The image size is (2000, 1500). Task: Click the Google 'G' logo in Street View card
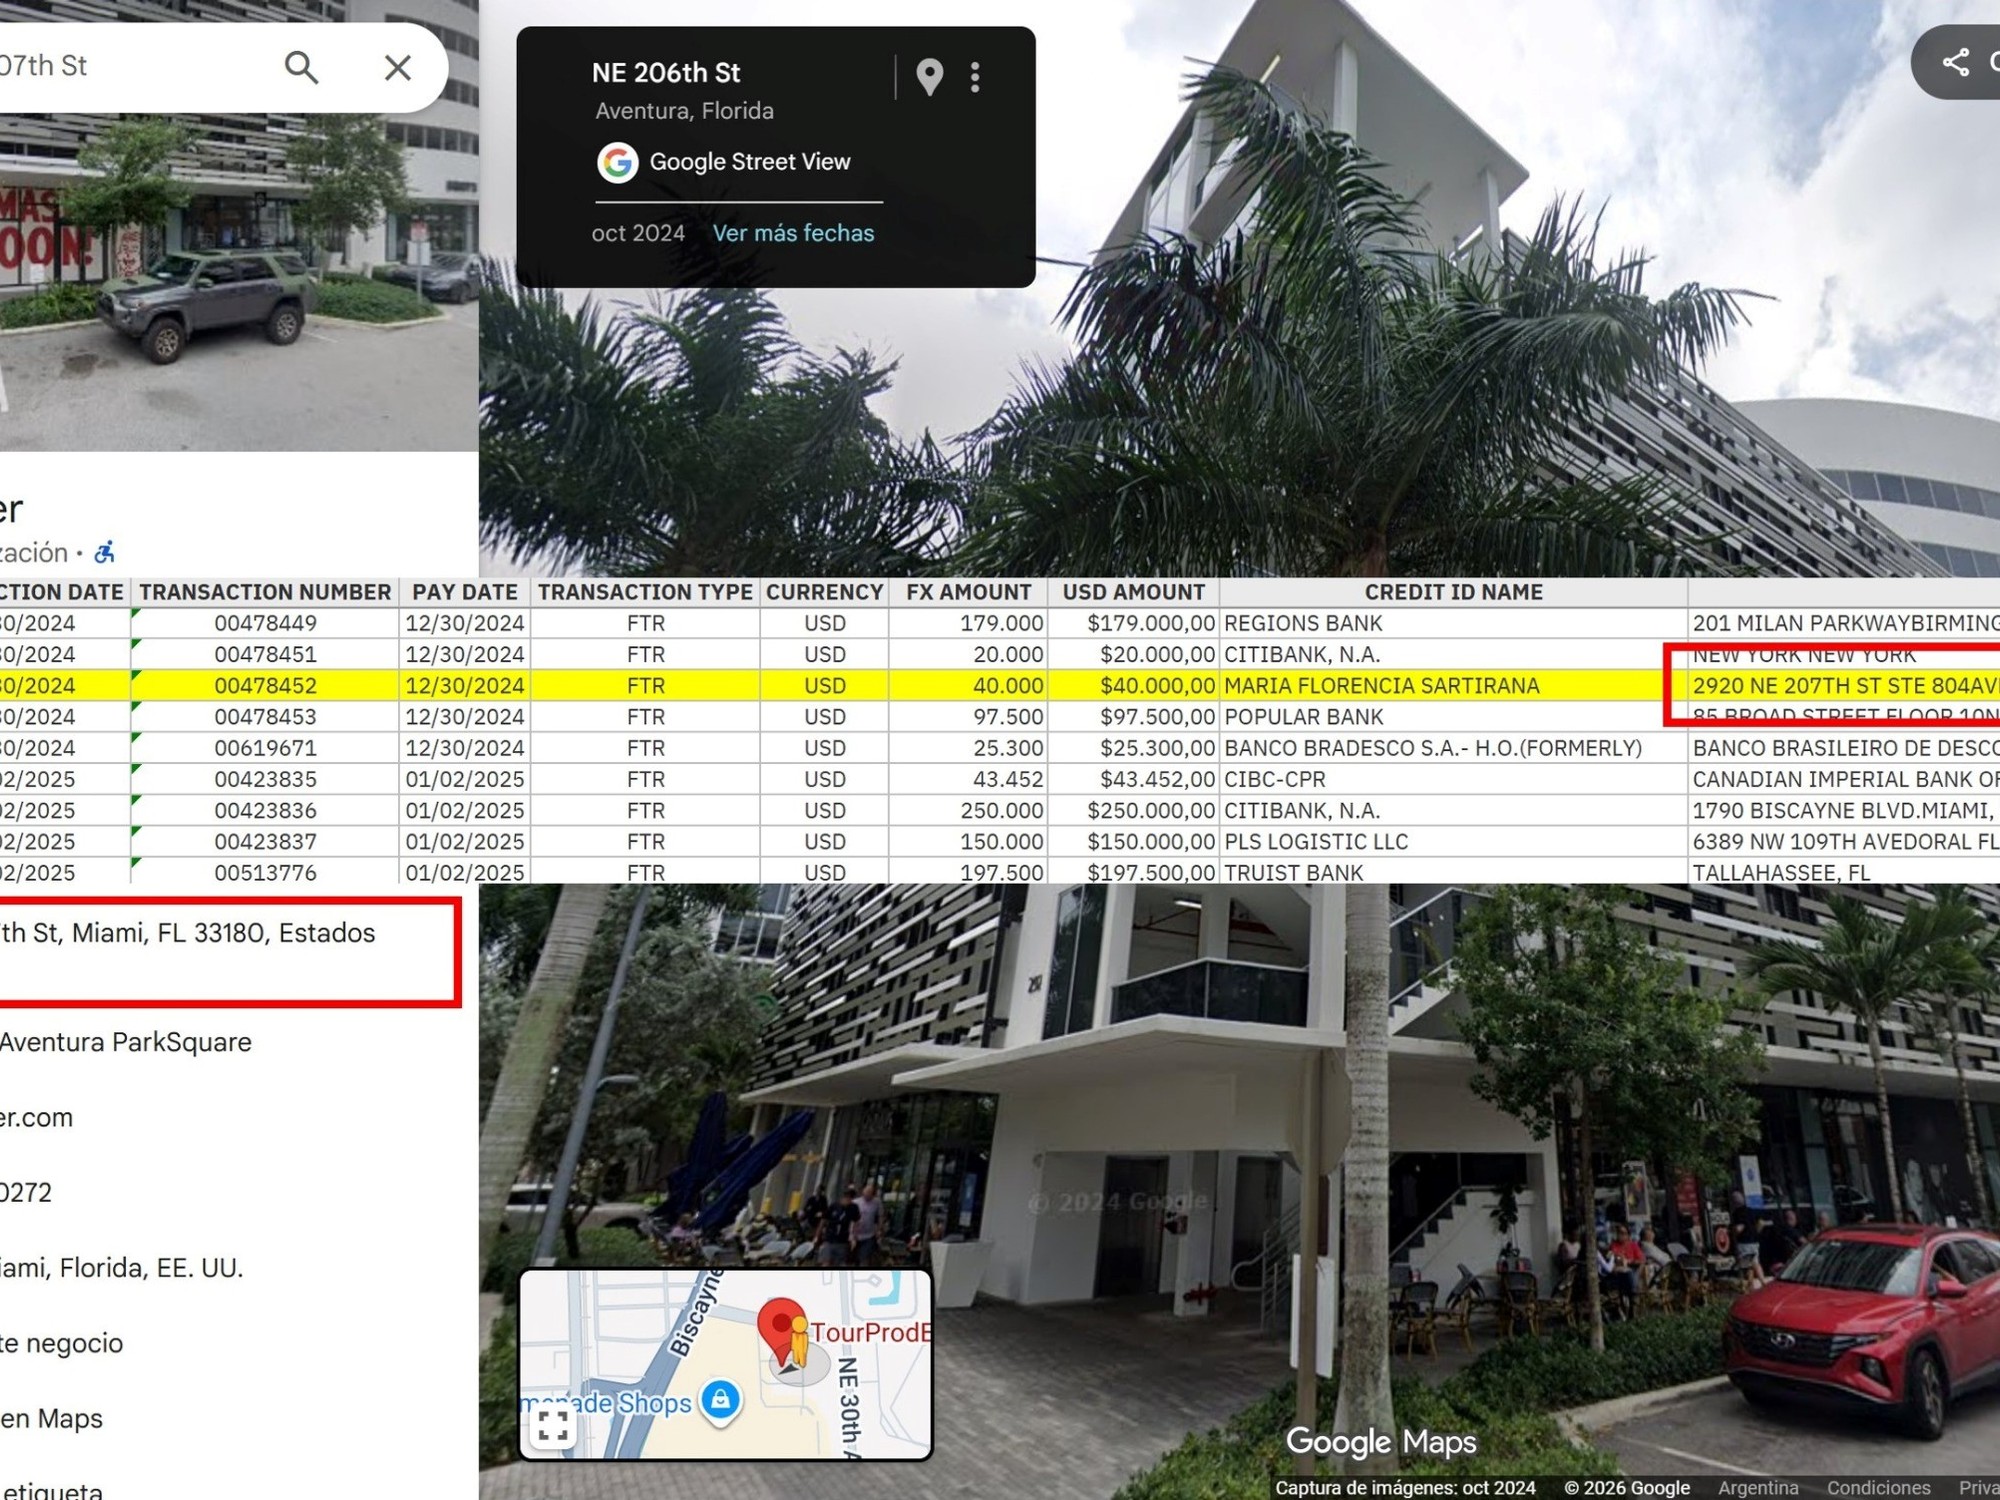618,162
